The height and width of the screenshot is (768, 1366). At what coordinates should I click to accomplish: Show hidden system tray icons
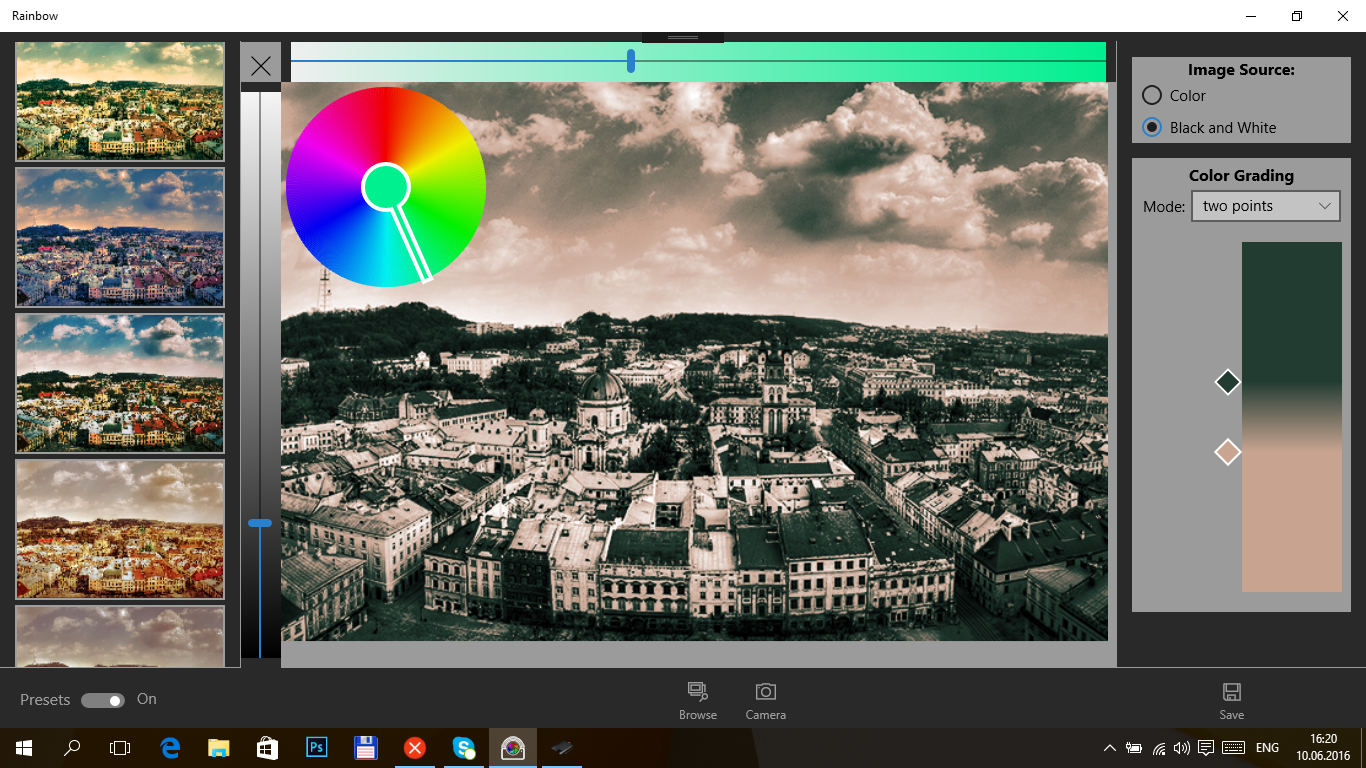pos(1110,748)
